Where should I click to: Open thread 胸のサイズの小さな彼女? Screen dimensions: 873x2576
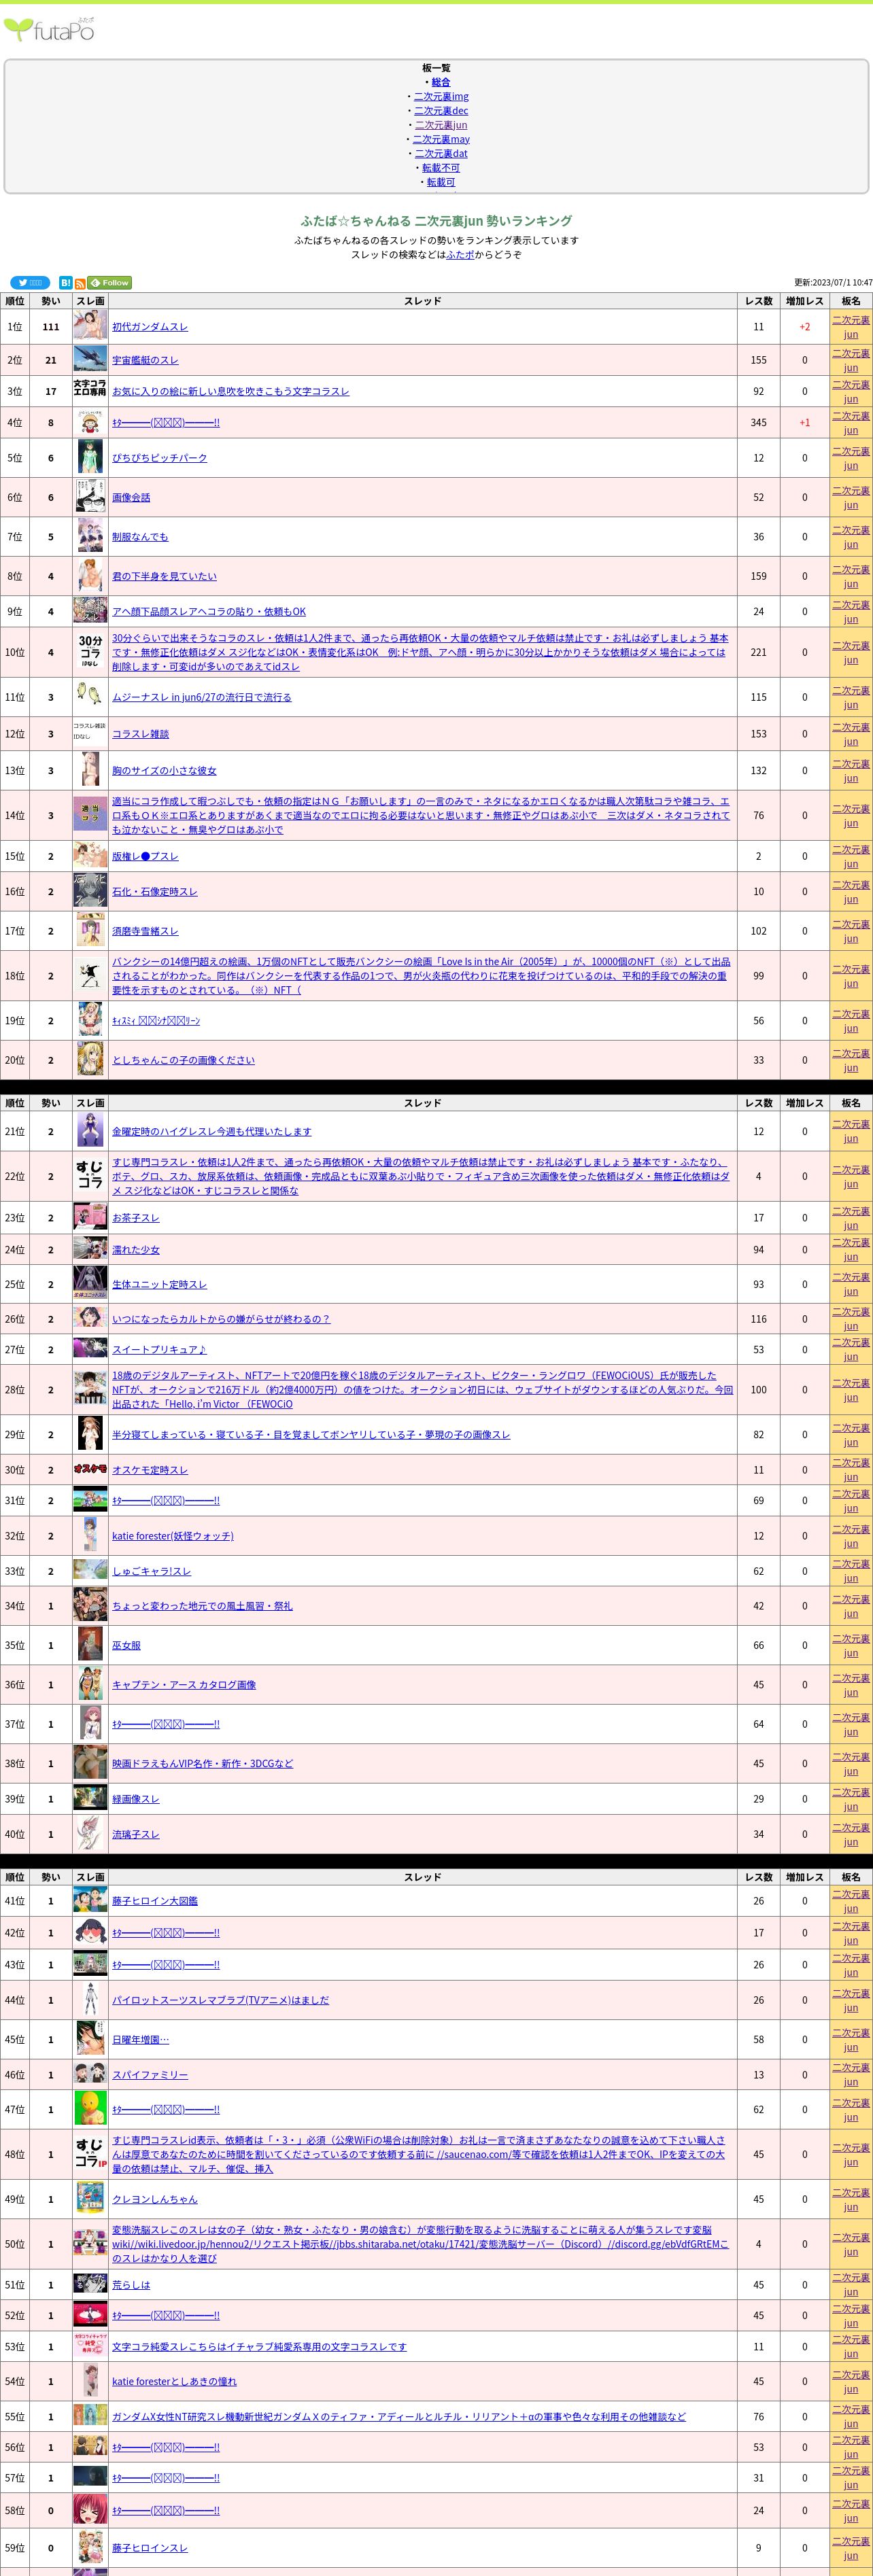[164, 771]
